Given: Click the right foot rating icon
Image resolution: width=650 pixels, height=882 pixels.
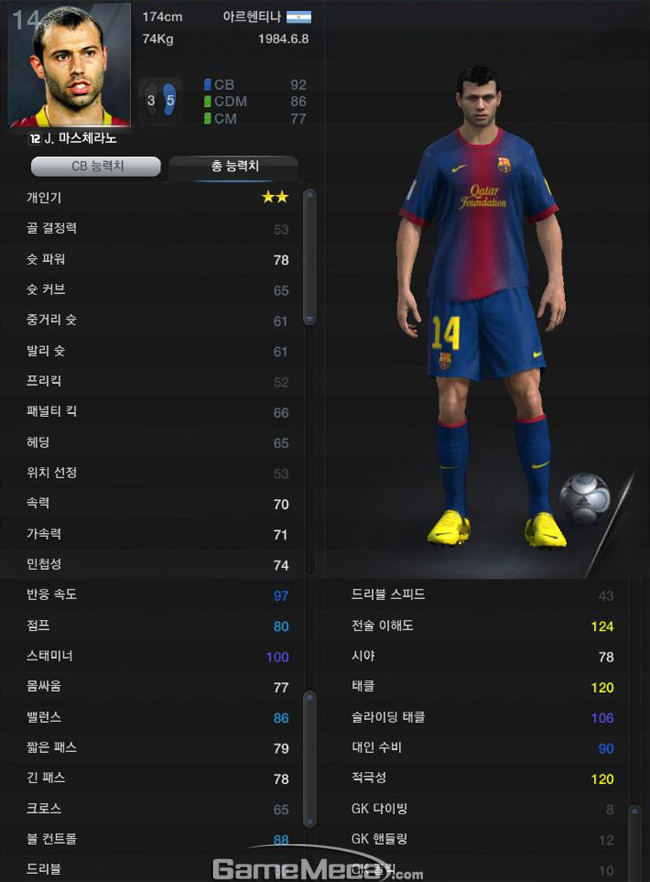Looking at the screenshot, I should pyautogui.click(x=169, y=100).
